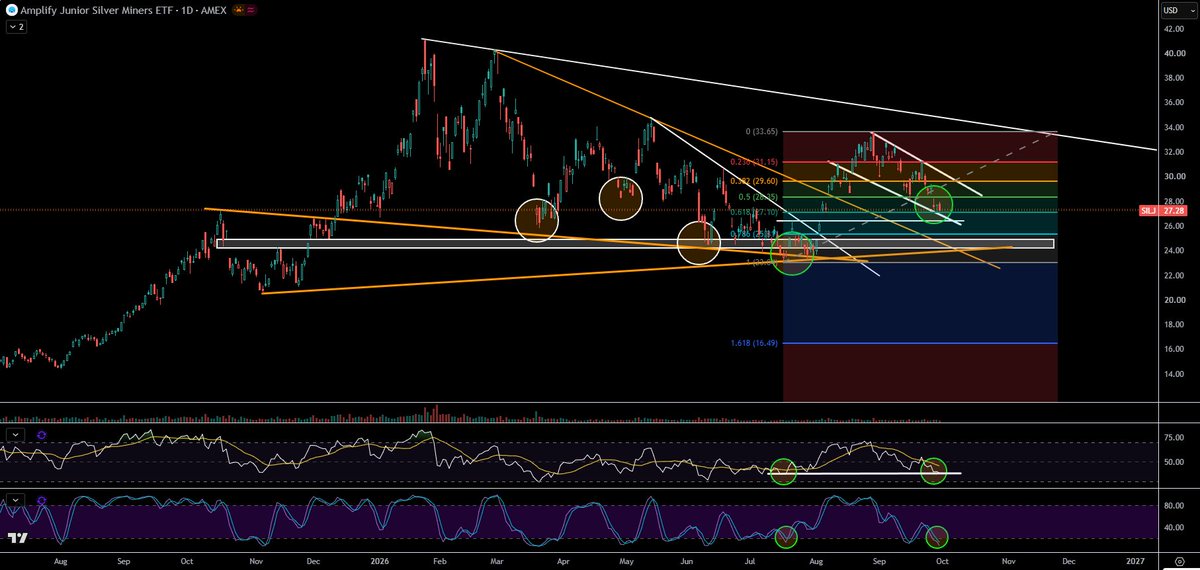
Task: Click the Stochastic scale value 80.00
Action: 1172,506
